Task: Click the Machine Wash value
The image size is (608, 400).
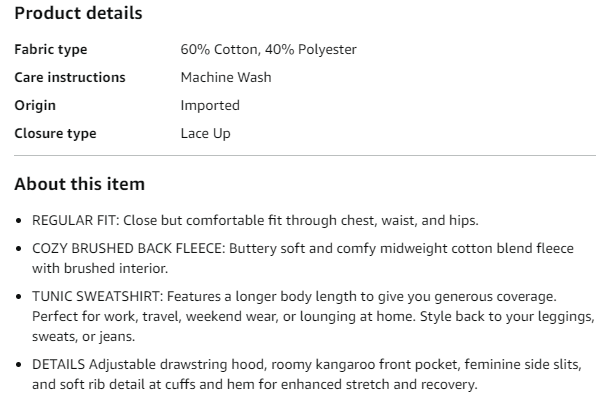Action: tap(226, 78)
